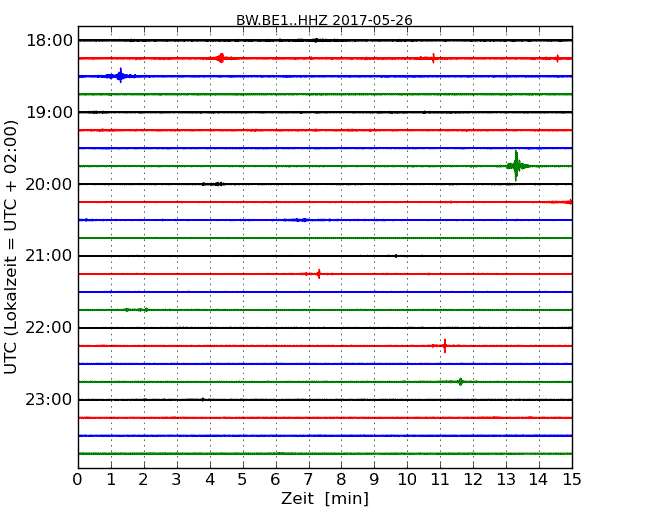Click the 19:00 time tick label
The width and height of the screenshot is (650, 520).
[49, 112]
